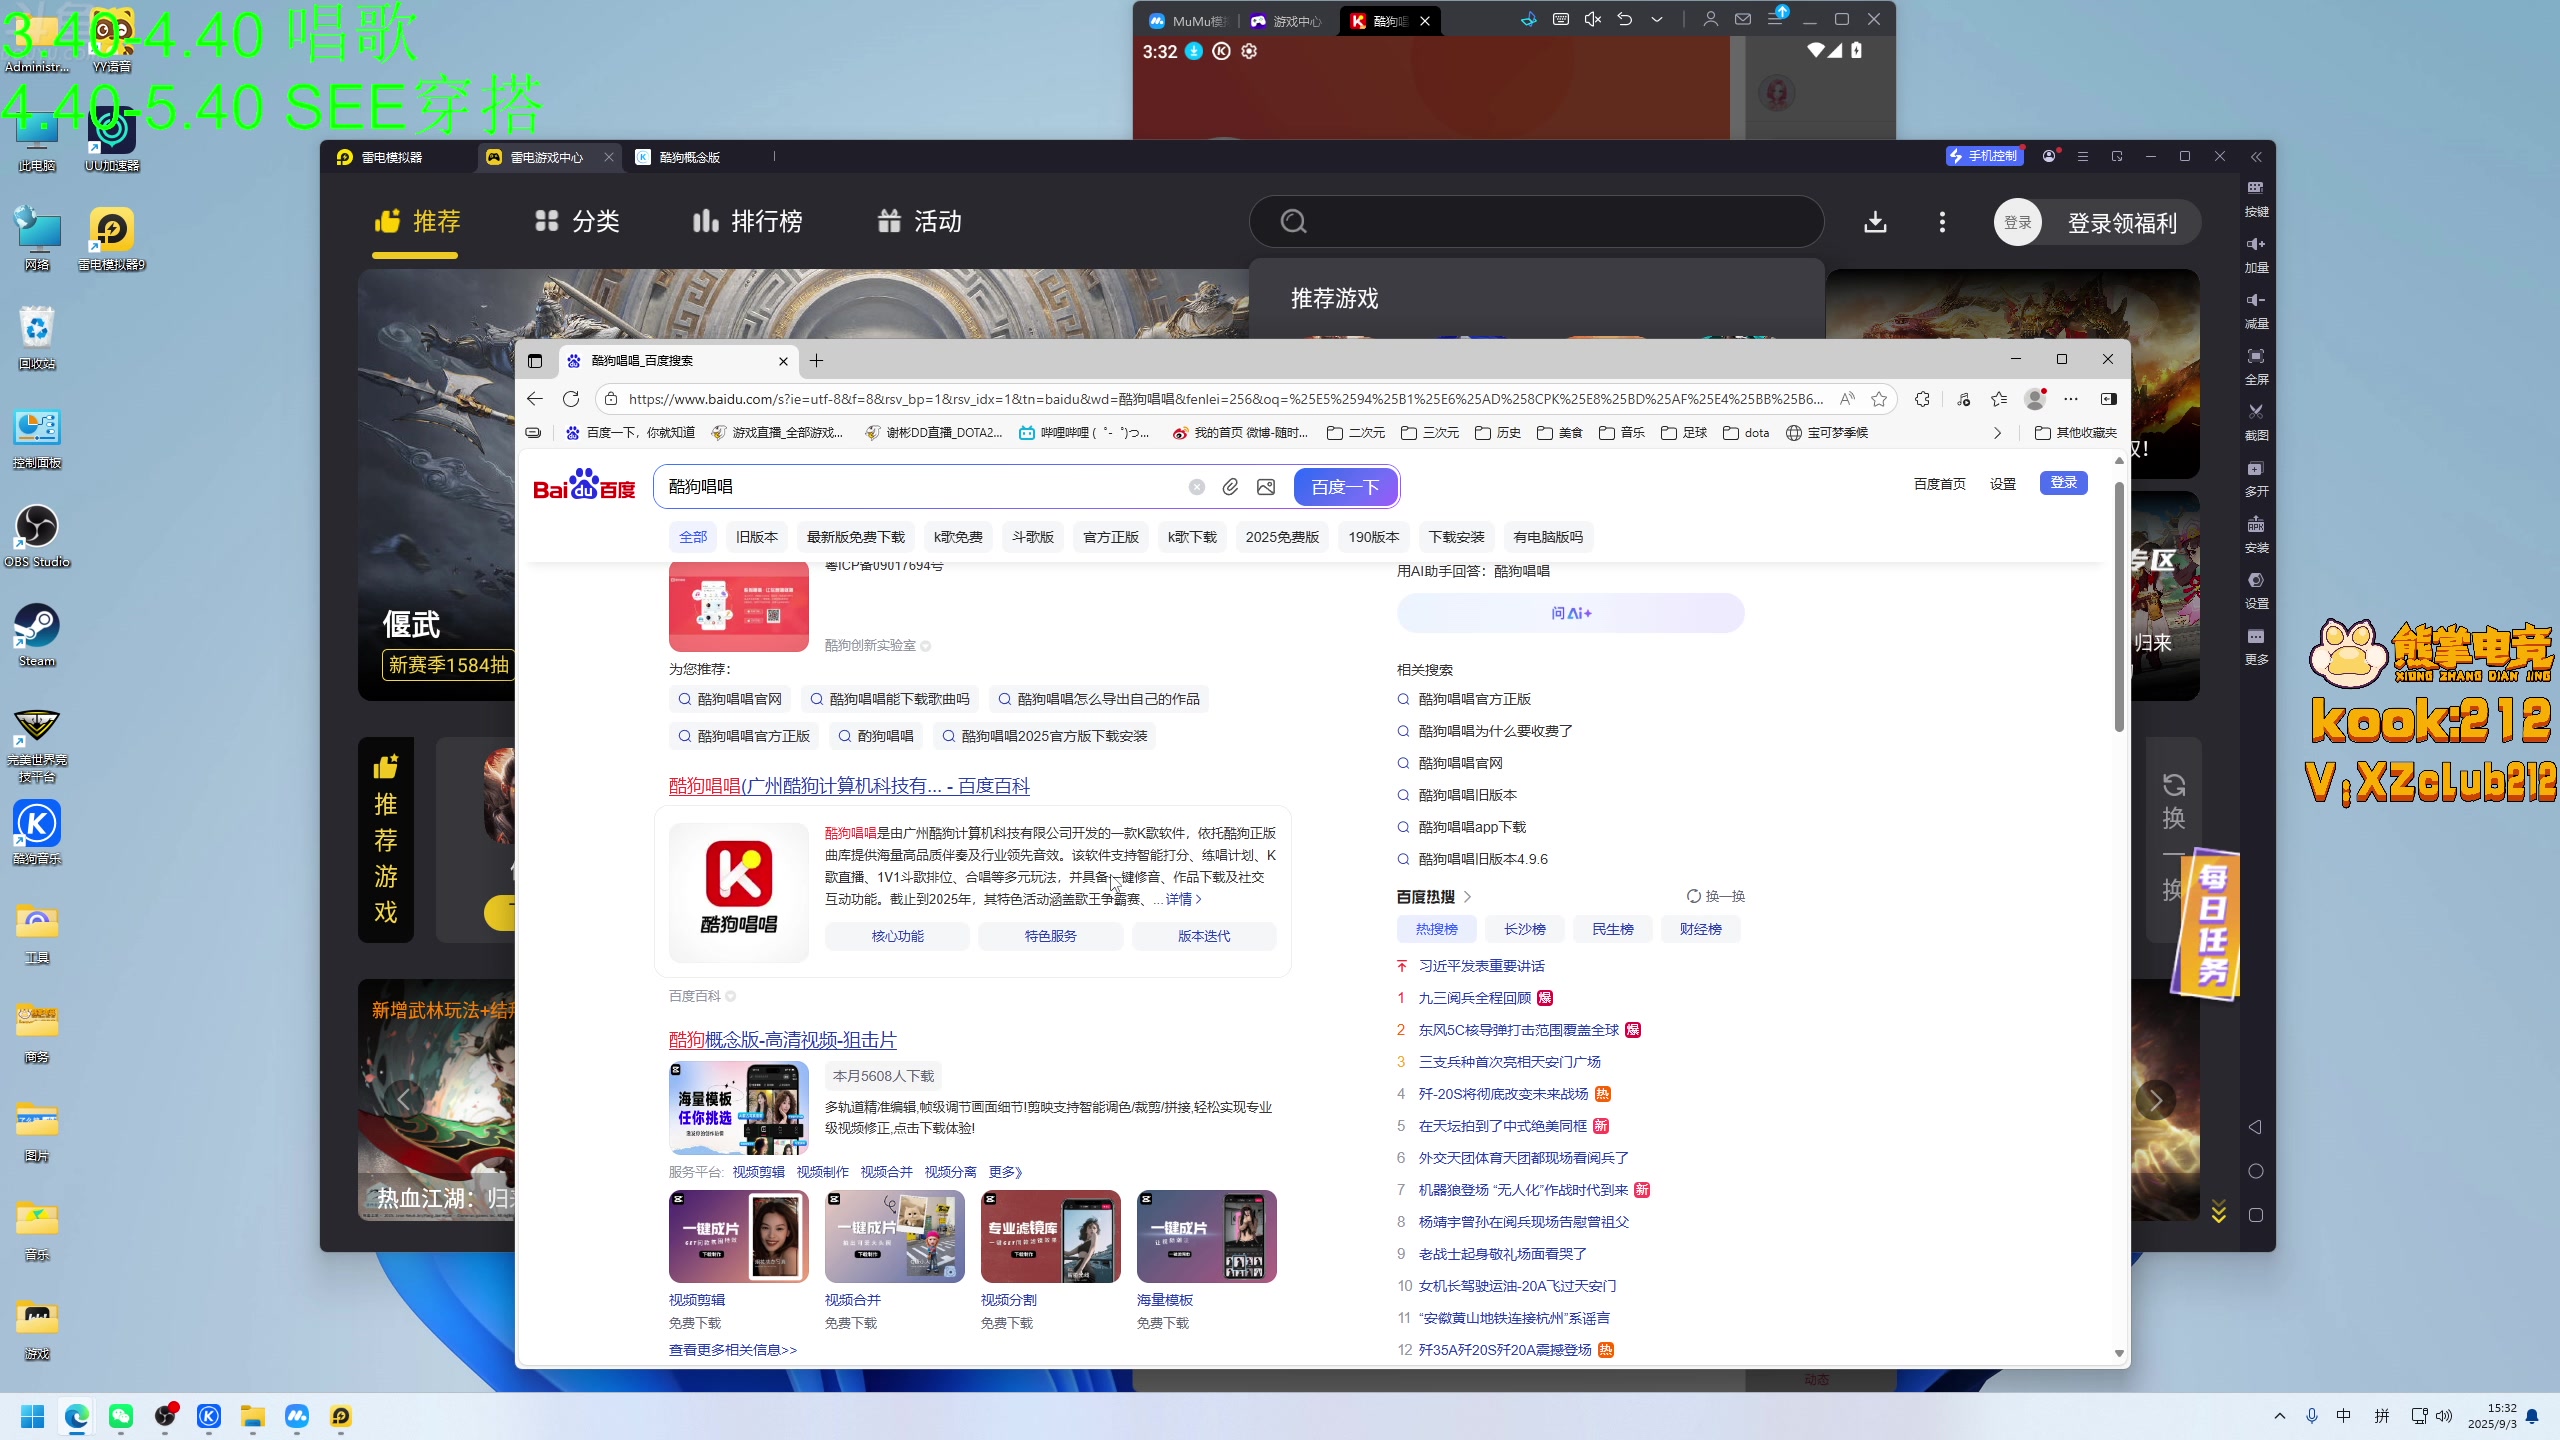The image size is (2560, 1440).
Task: Open 按键 key mapping in LDPlayer sidebar
Action: tap(2256, 197)
